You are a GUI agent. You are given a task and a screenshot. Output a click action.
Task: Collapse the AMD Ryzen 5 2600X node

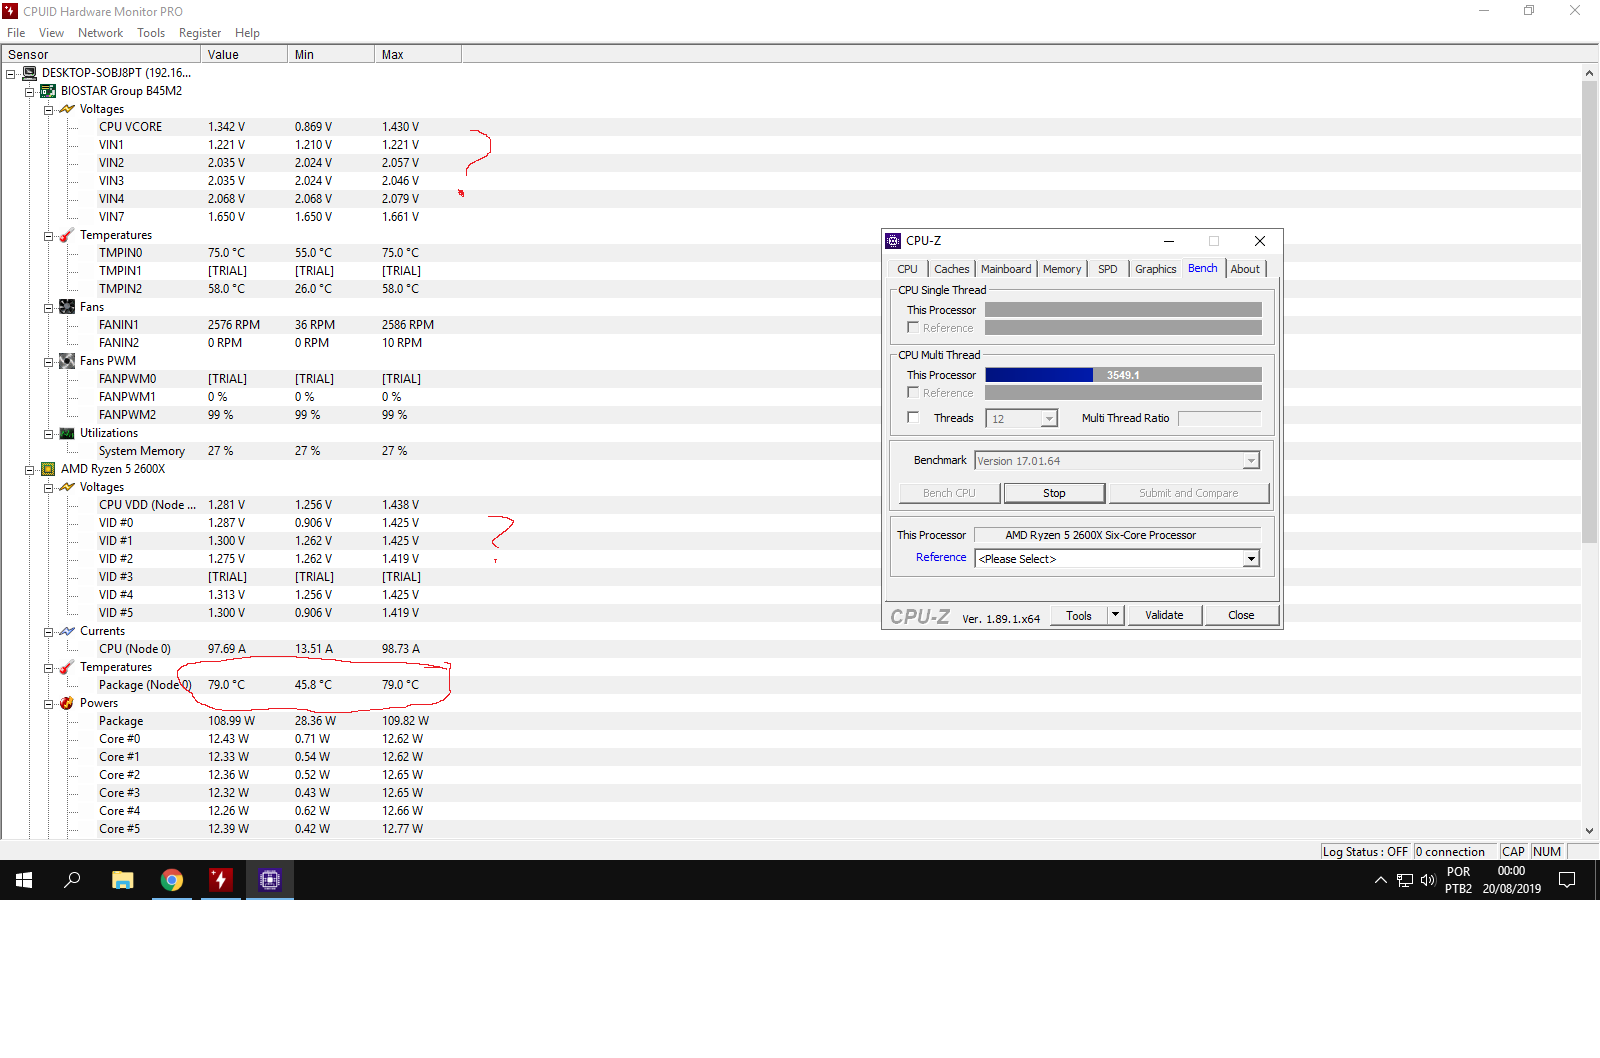[x=30, y=470]
